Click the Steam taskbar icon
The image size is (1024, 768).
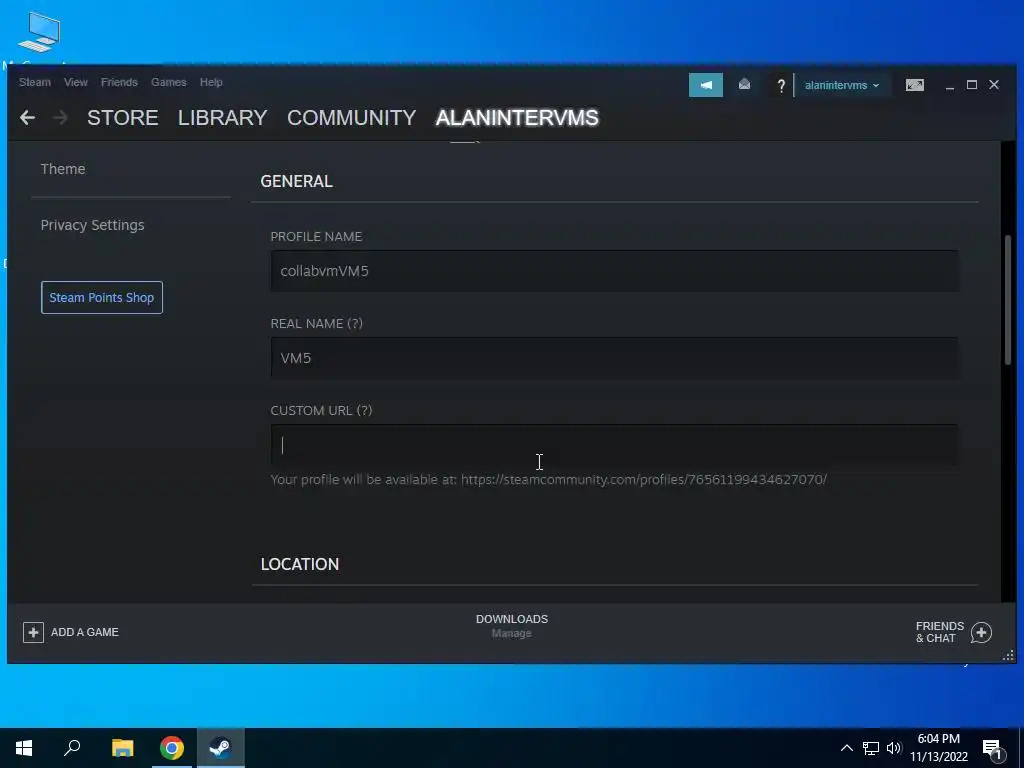220,748
